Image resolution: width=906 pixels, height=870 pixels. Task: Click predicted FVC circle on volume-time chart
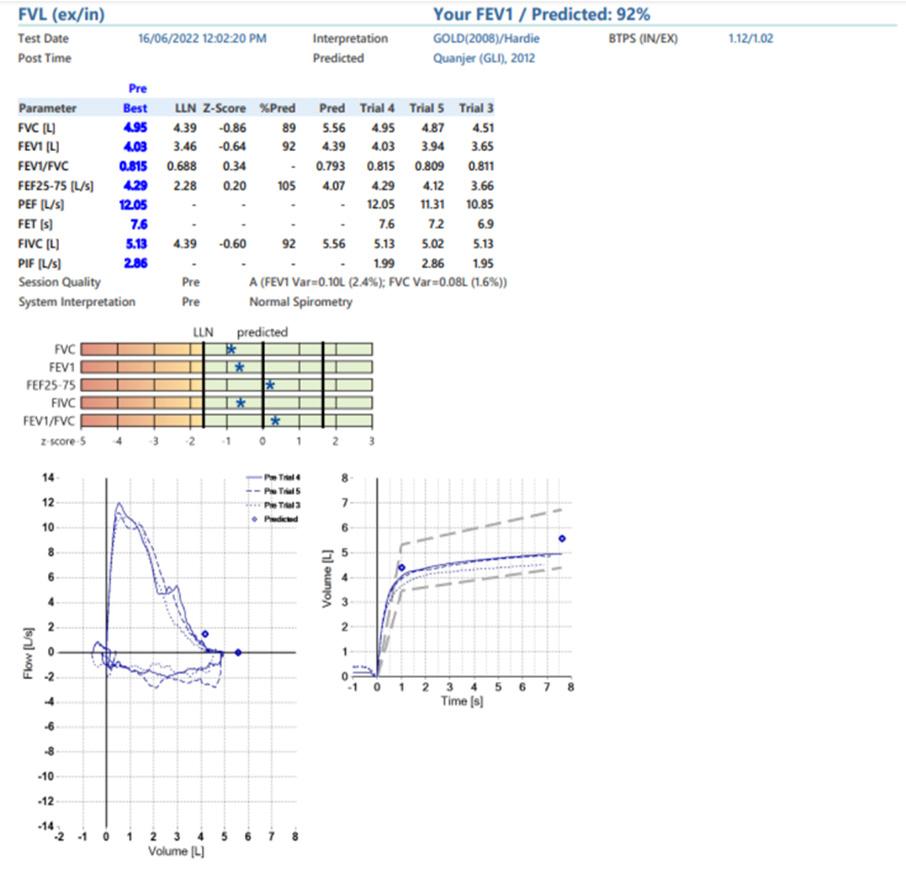click(562, 538)
